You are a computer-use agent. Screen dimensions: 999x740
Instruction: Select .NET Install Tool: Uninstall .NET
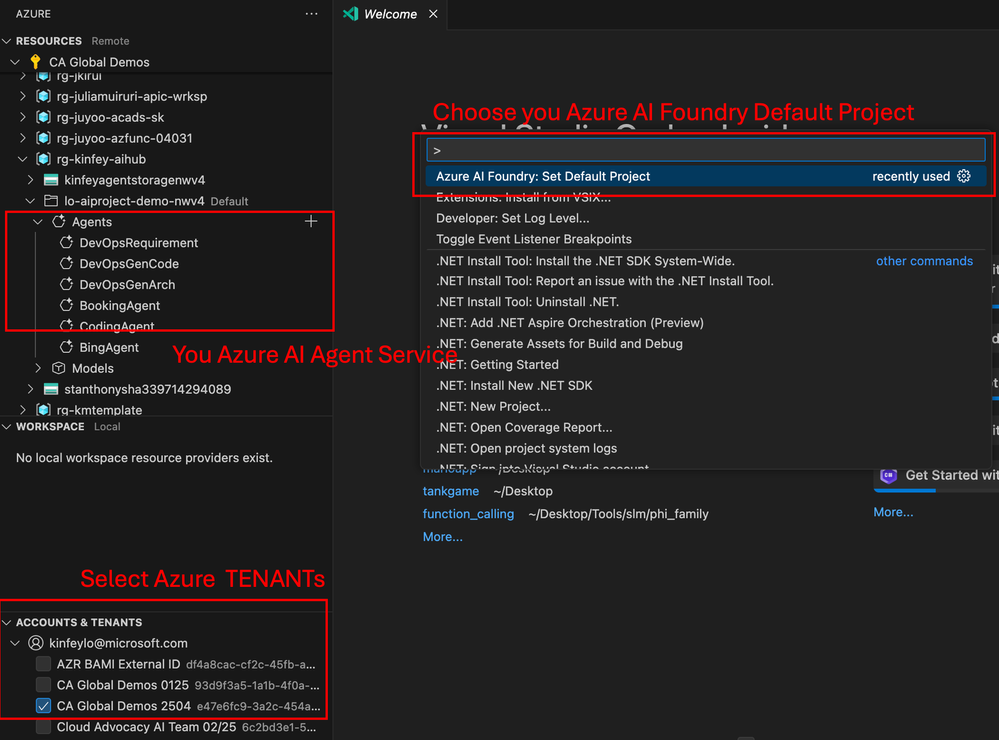pos(706,301)
